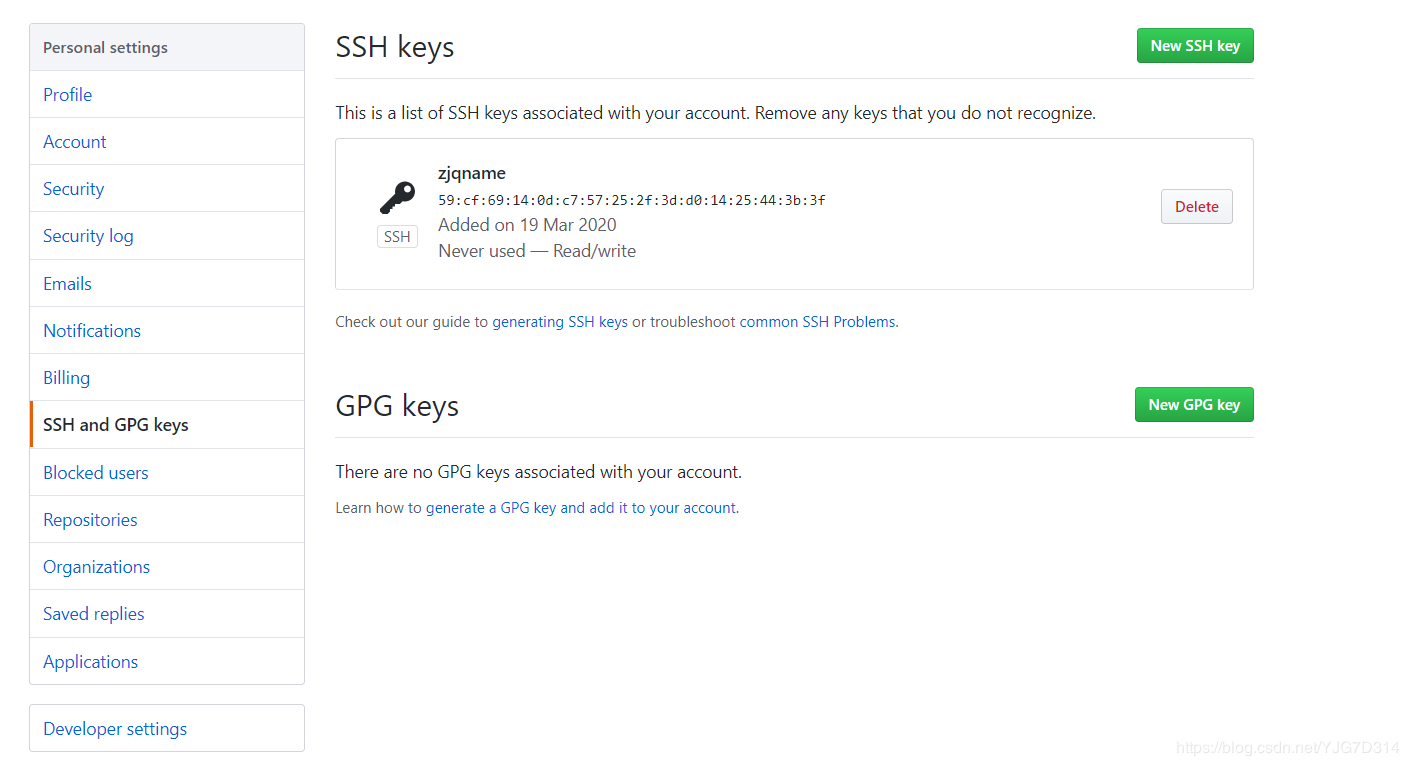Click the SSH label badge

point(397,237)
